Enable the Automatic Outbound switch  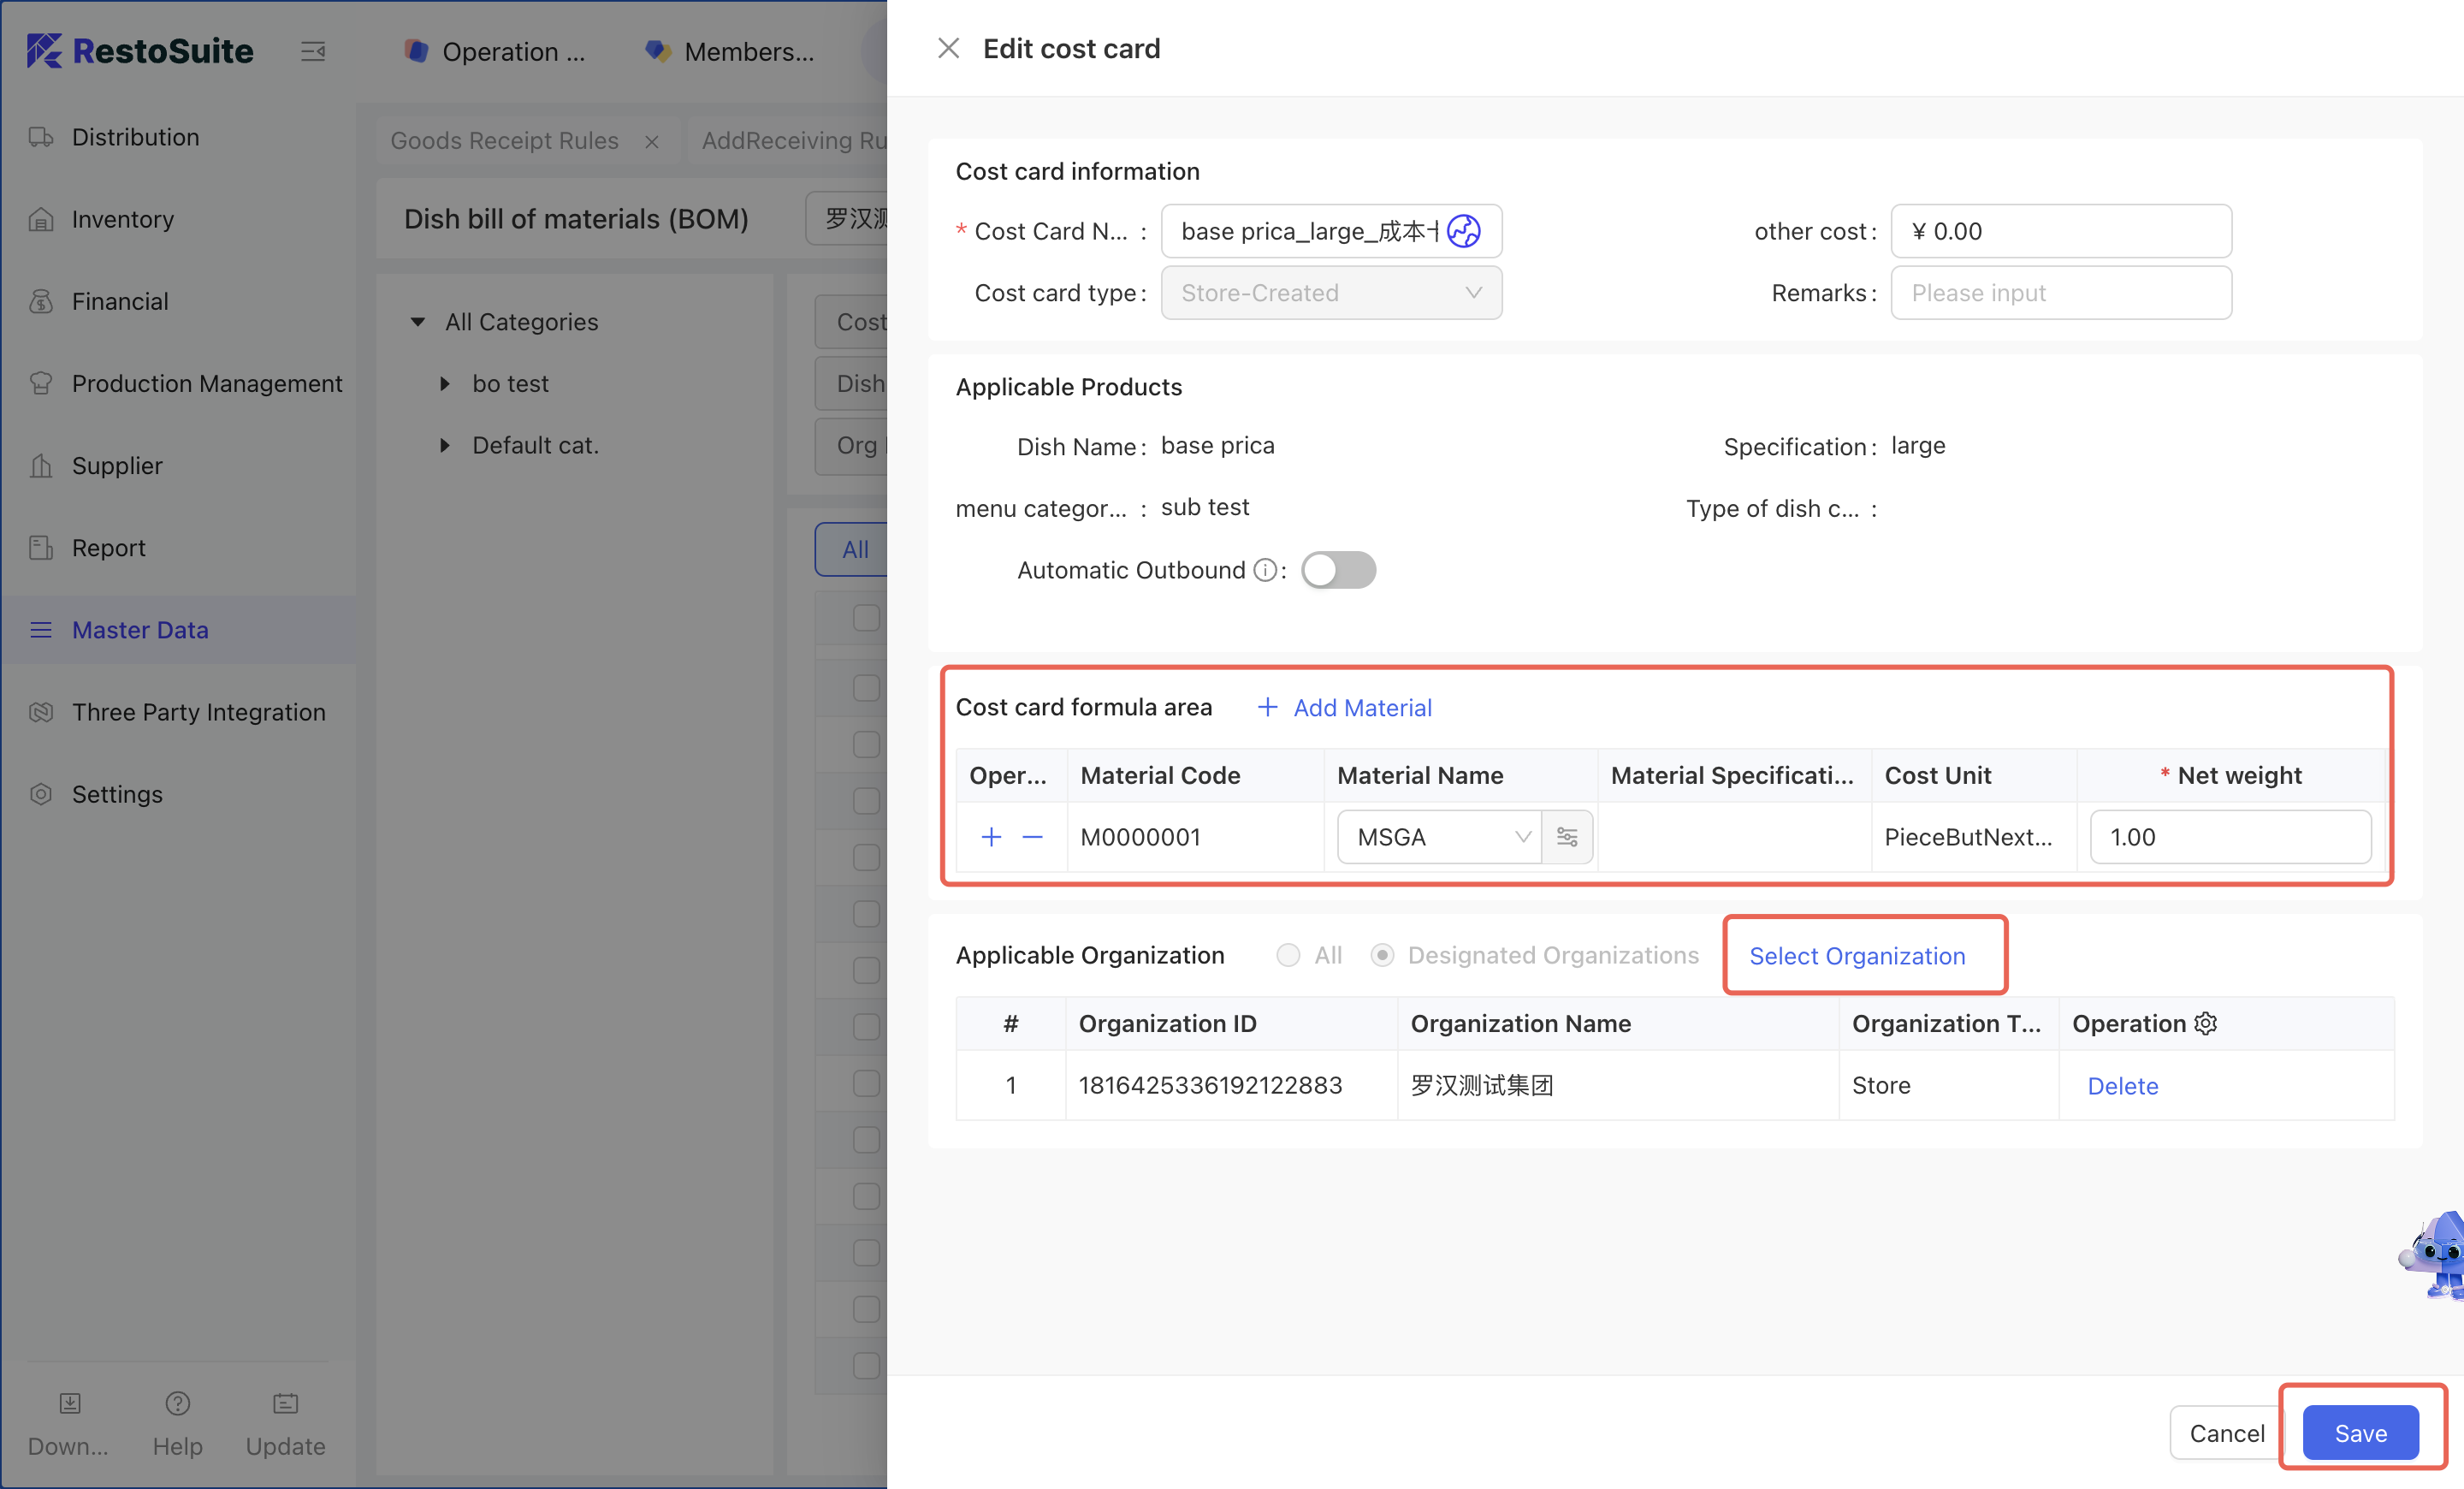(1338, 570)
